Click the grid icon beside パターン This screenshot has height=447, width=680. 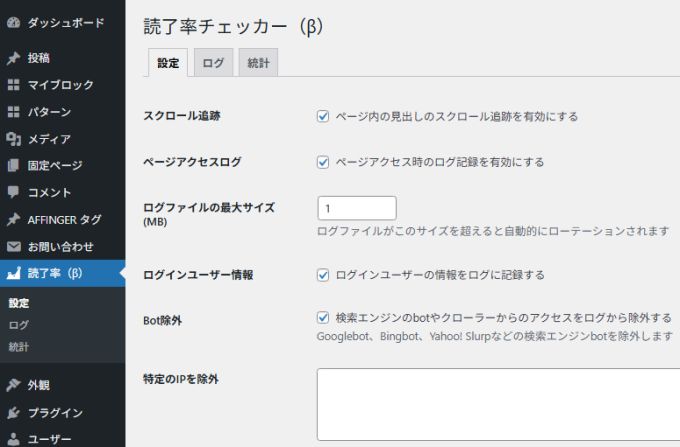(13, 112)
